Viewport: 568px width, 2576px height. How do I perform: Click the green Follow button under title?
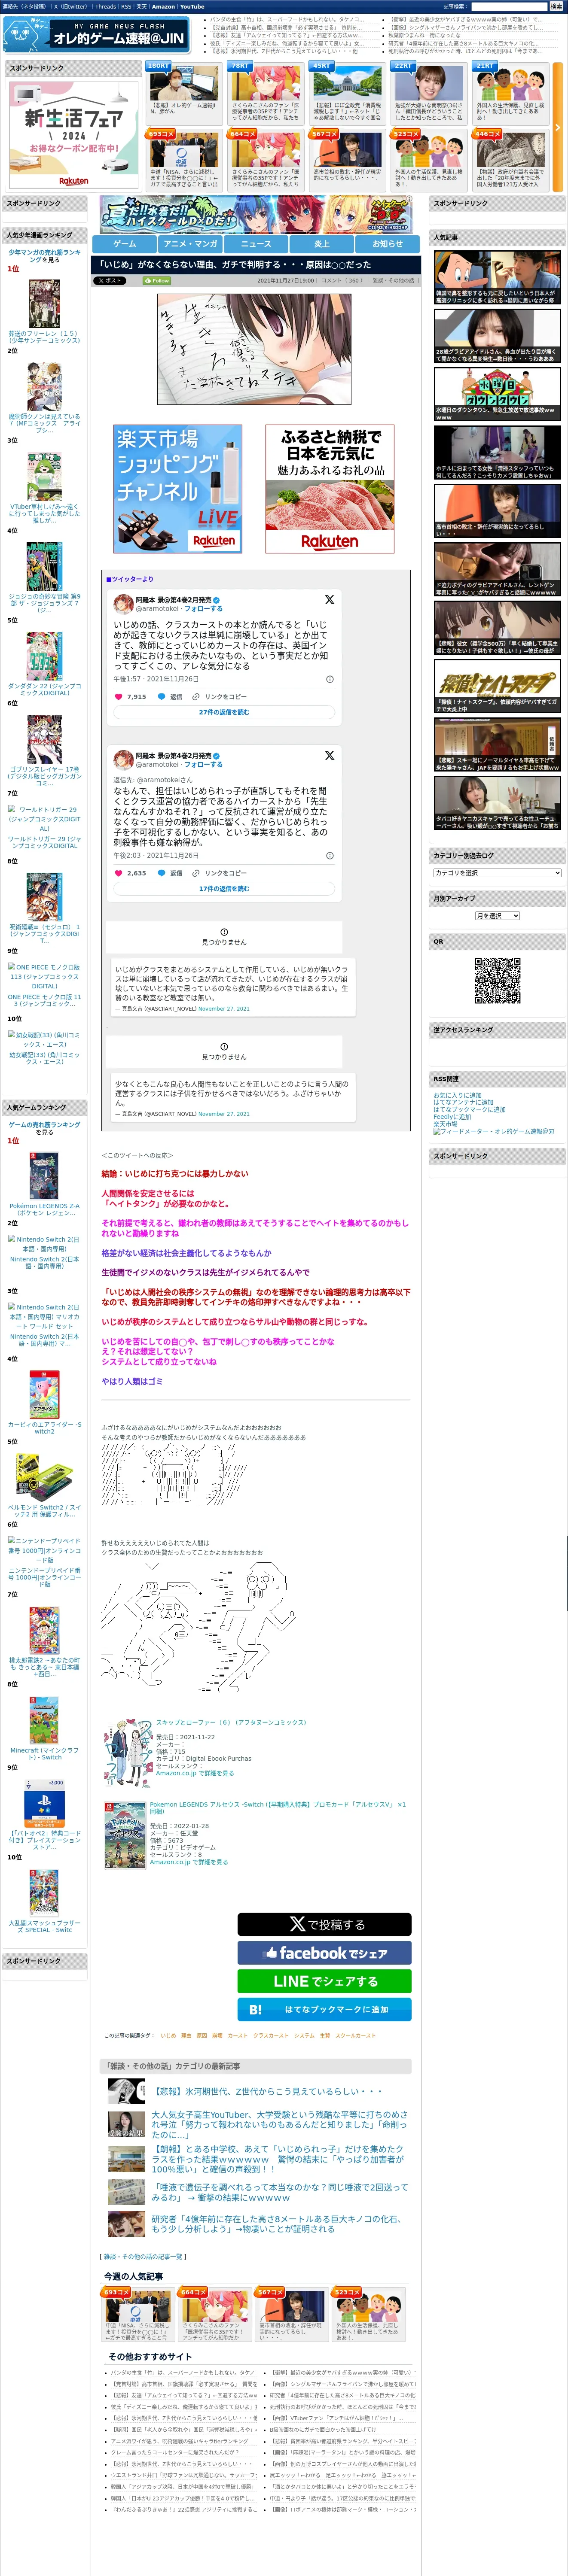coord(156,281)
